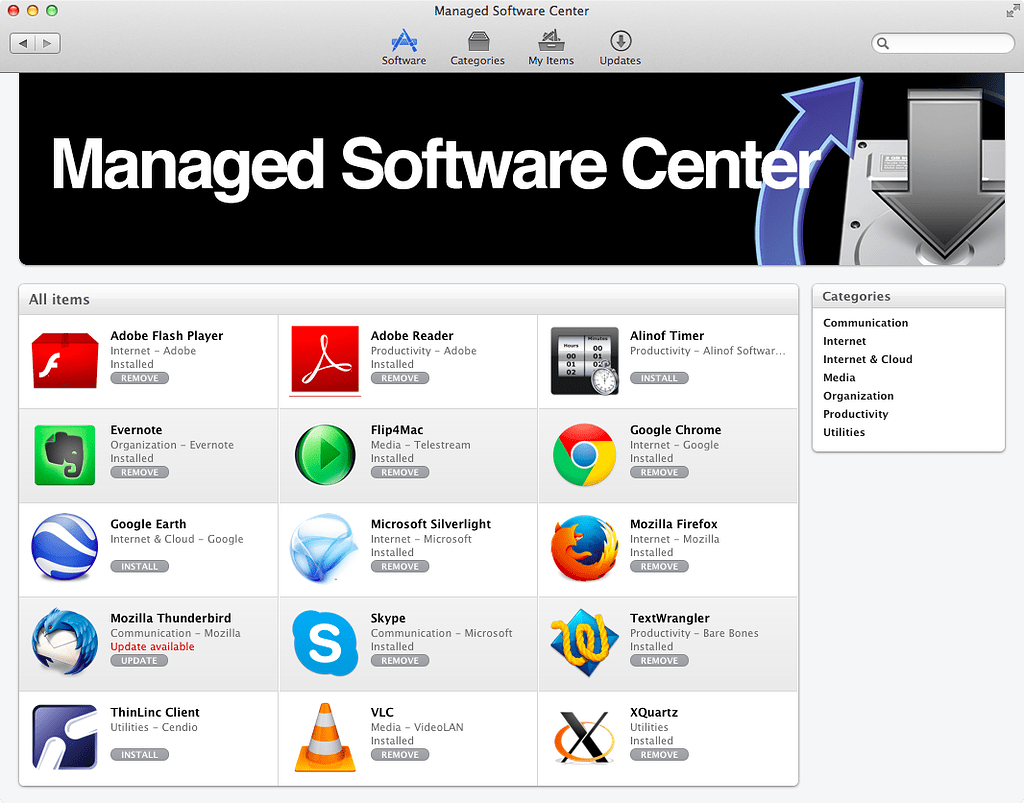
Task: Open the TextWrangler app icon
Action: [x=584, y=643]
